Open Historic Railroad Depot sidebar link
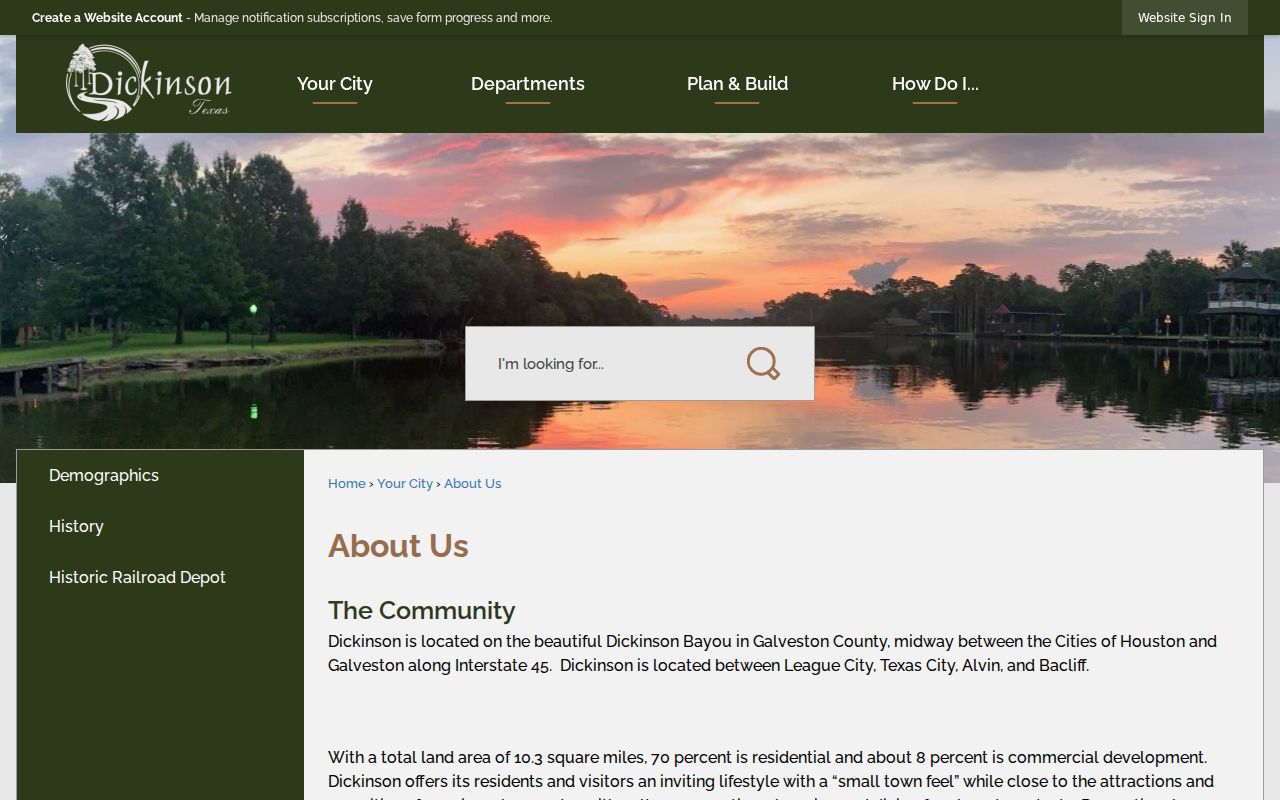The image size is (1280, 800). [137, 577]
